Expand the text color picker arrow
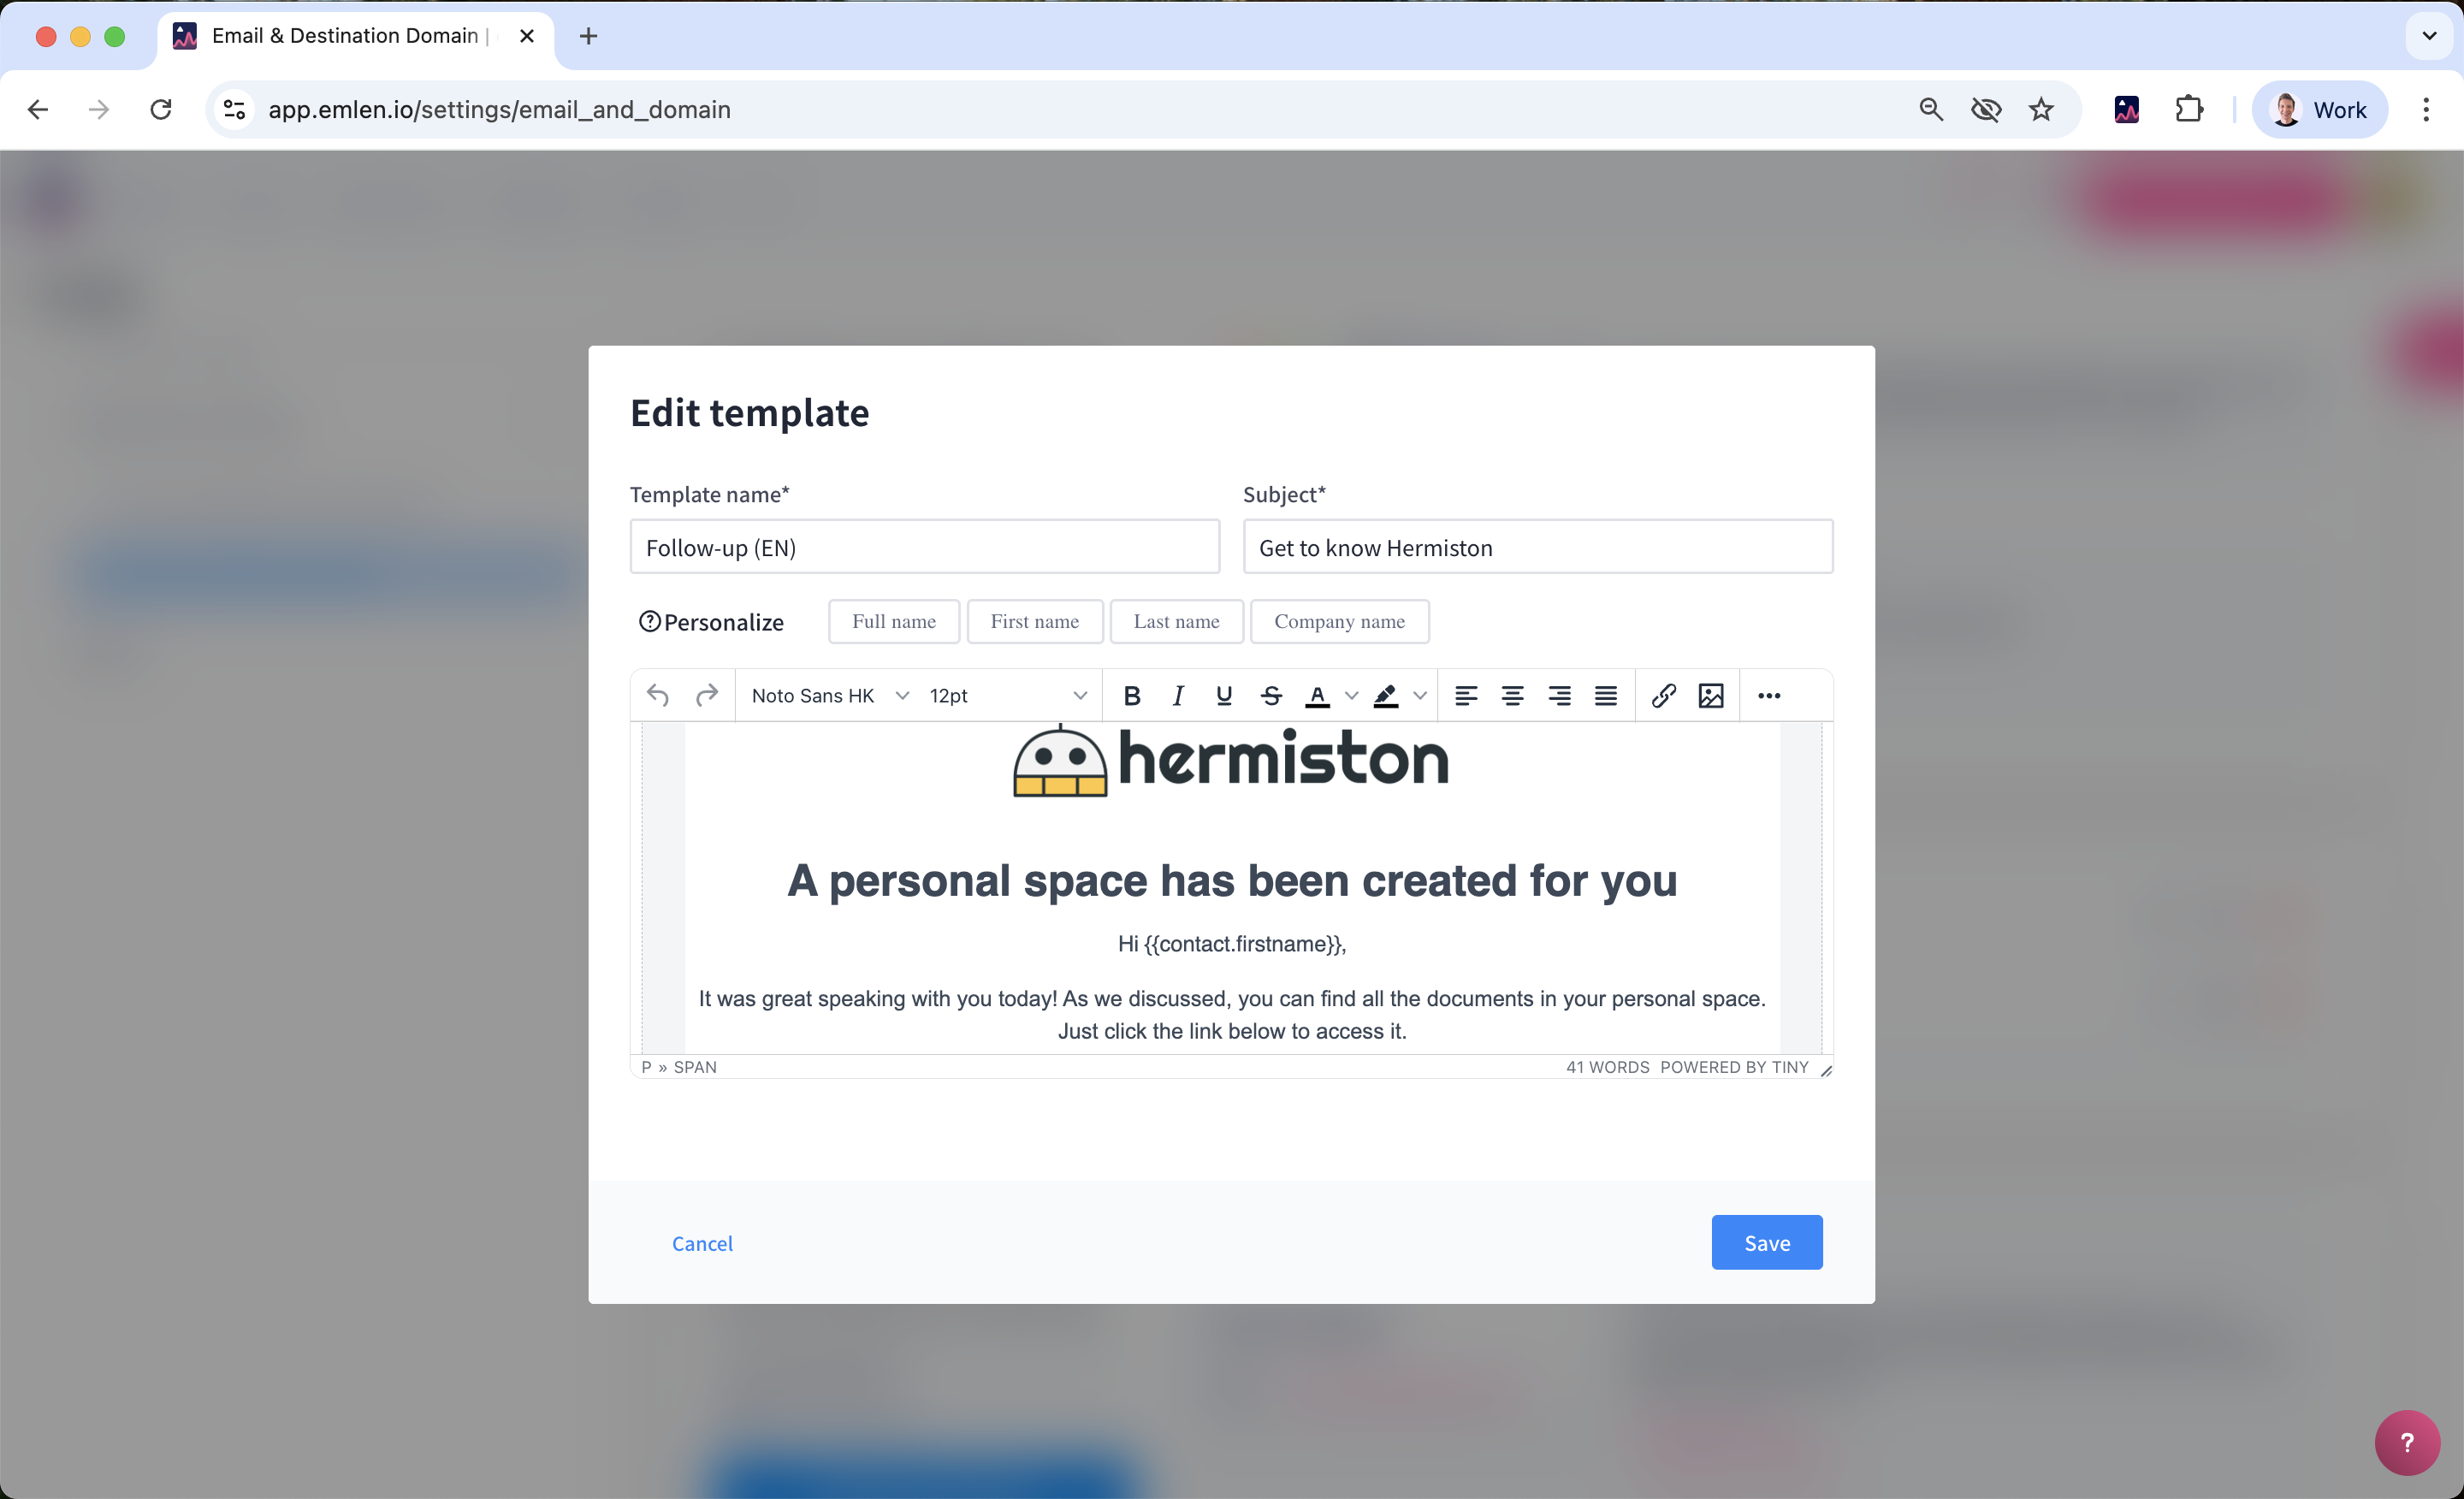Screen dimensions: 2464x1499 click(1351, 696)
